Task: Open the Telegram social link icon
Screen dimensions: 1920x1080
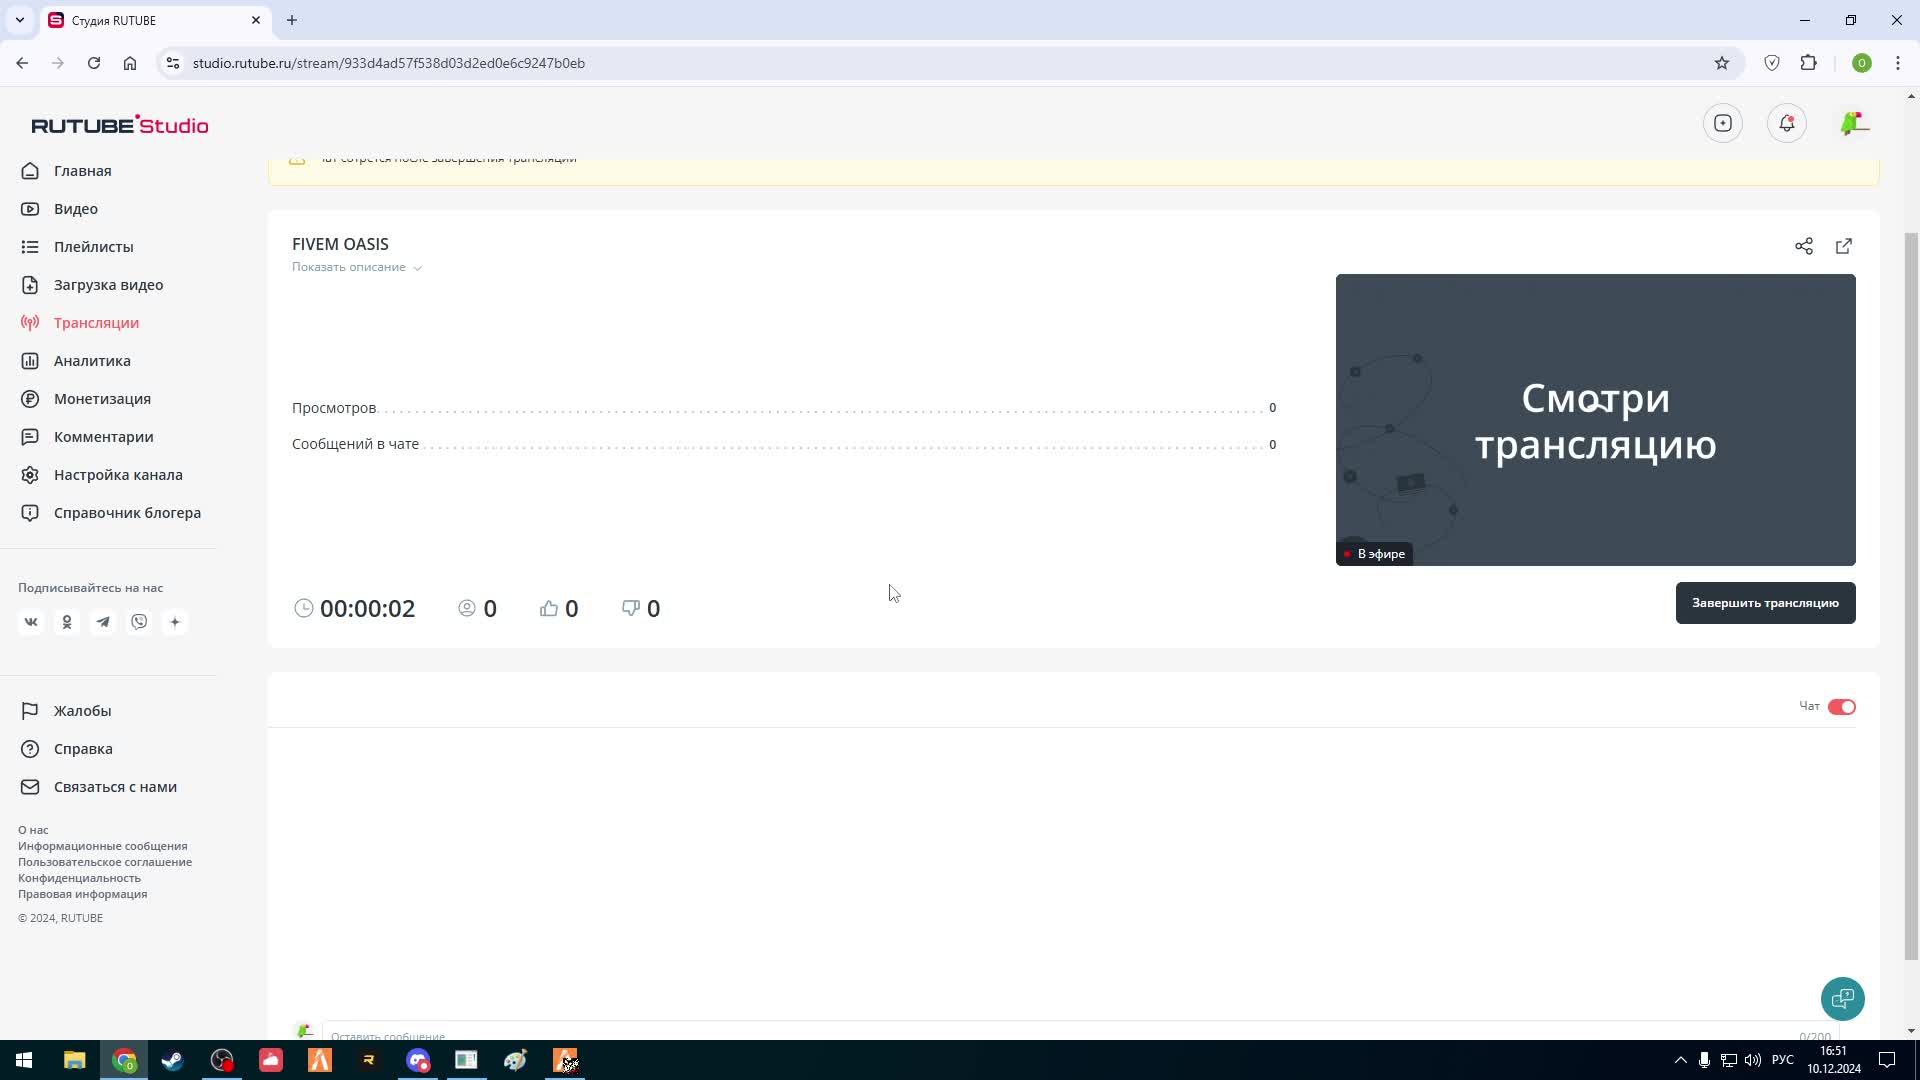Action: (x=103, y=622)
